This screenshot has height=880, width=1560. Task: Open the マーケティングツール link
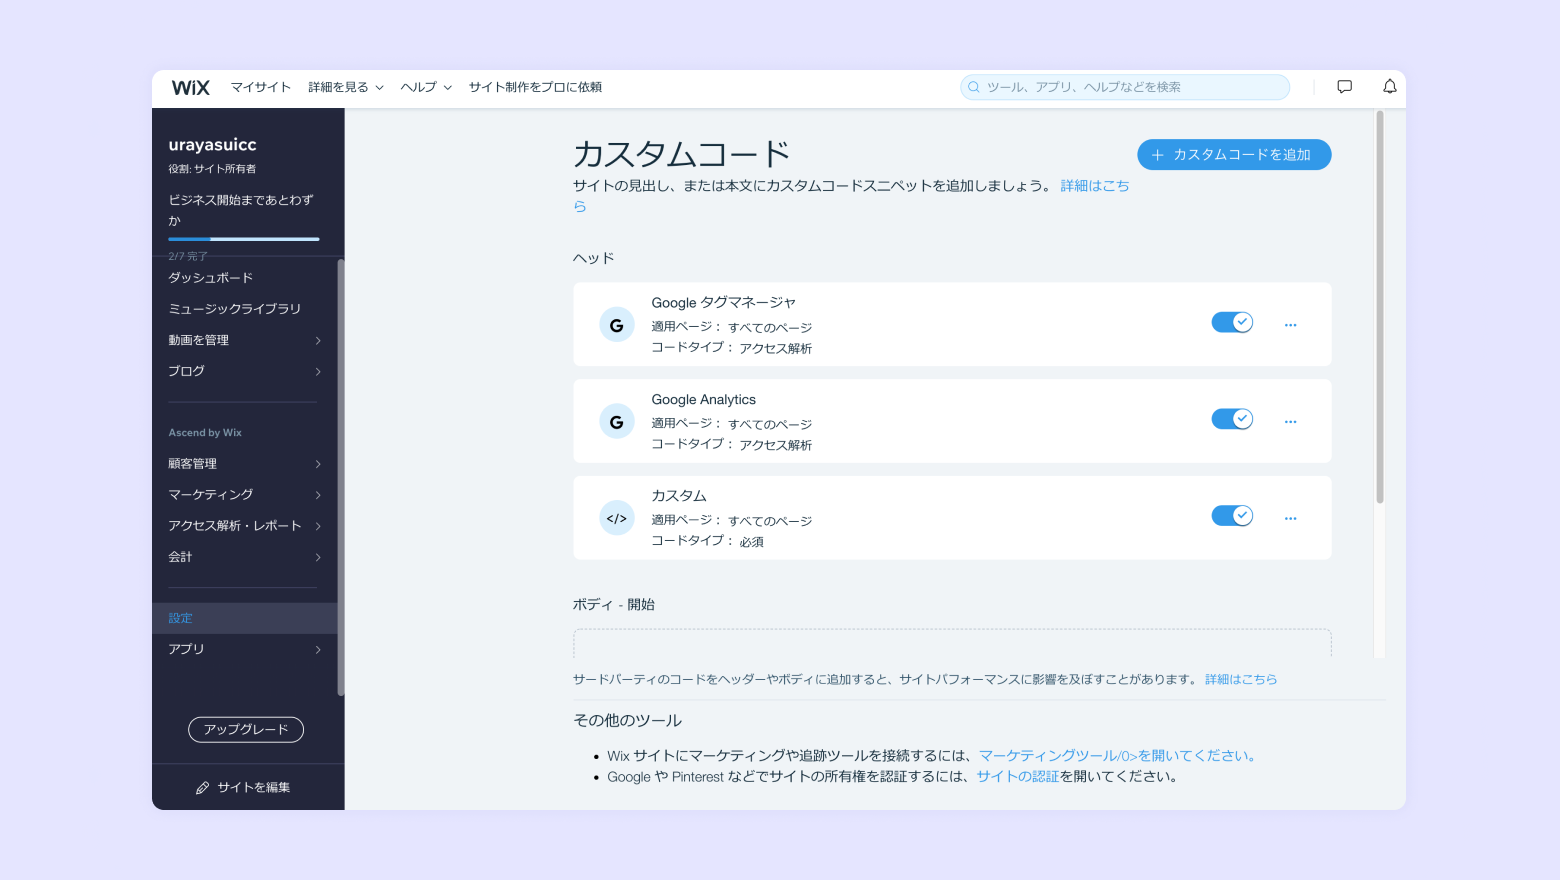[x=1117, y=756]
